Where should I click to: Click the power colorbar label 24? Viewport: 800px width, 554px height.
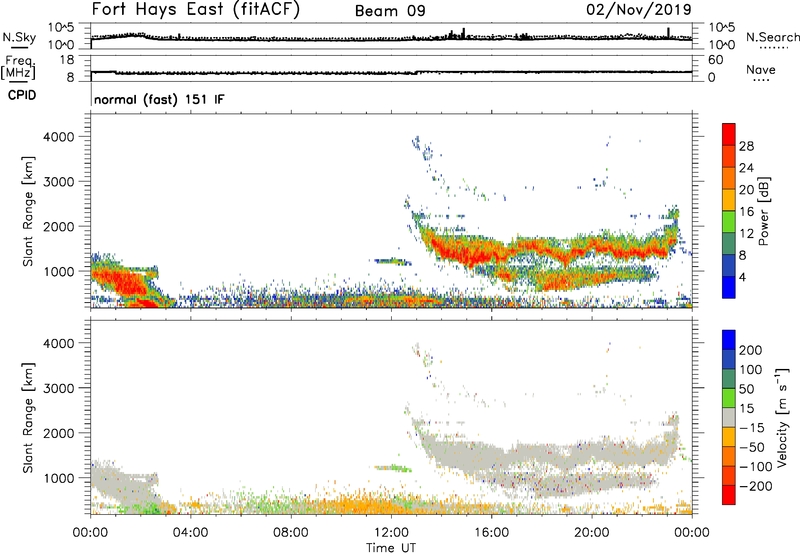point(746,168)
